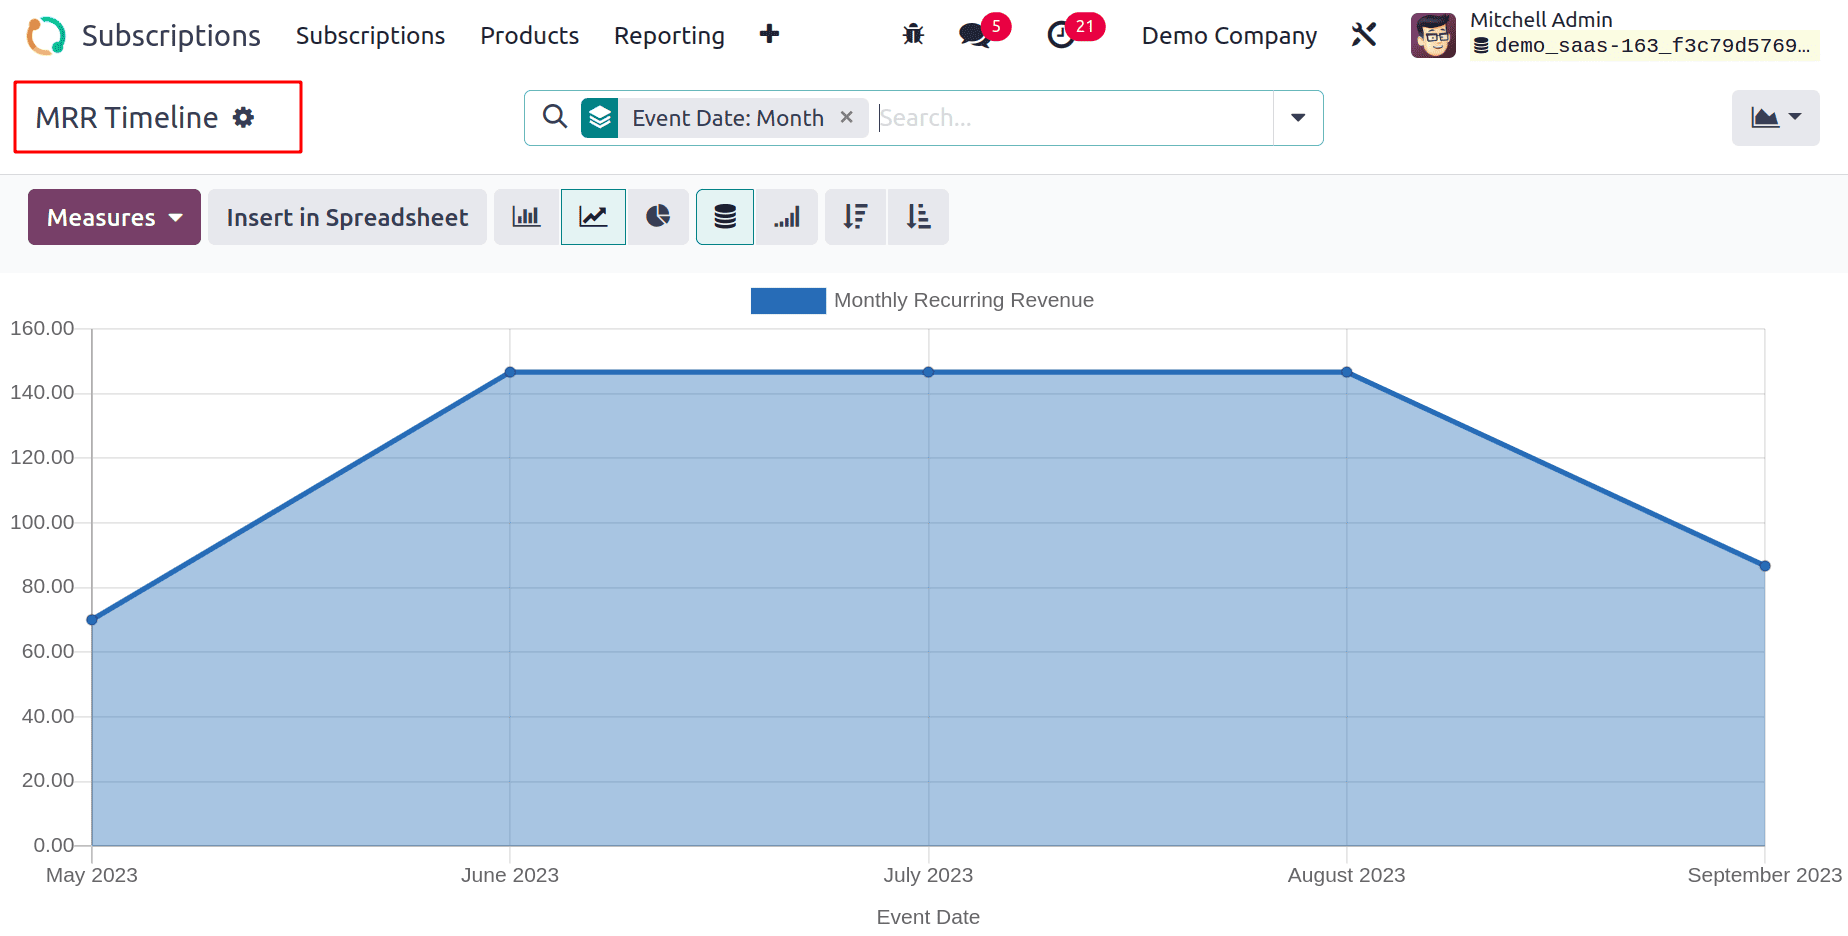Open the debug bug icon menu
The width and height of the screenshot is (1848, 936).
tap(913, 35)
